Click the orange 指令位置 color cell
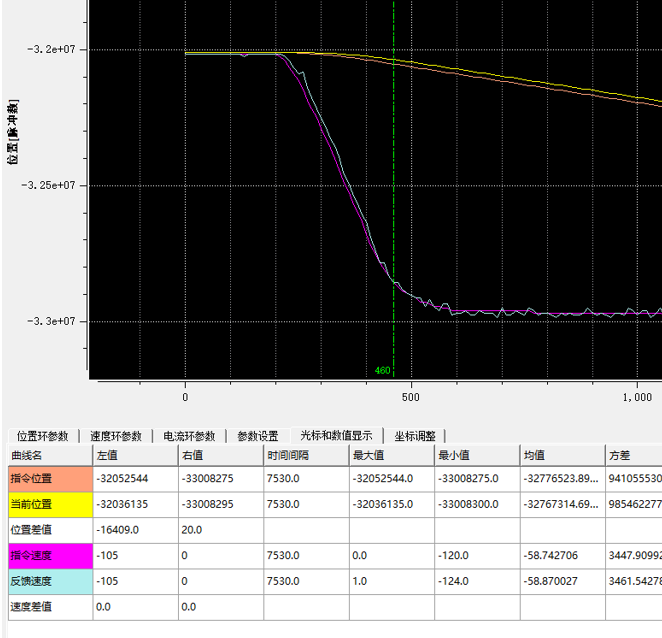The height and width of the screenshot is (638, 662). tap(50, 479)
